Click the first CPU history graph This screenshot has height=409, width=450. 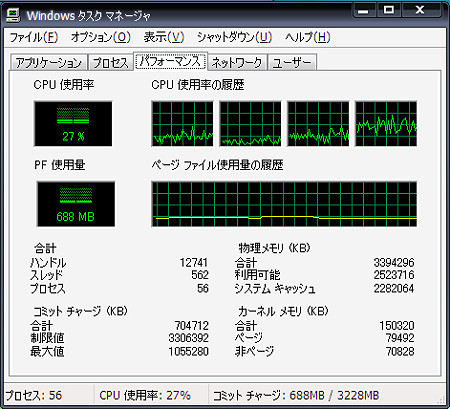coord(182,124)
